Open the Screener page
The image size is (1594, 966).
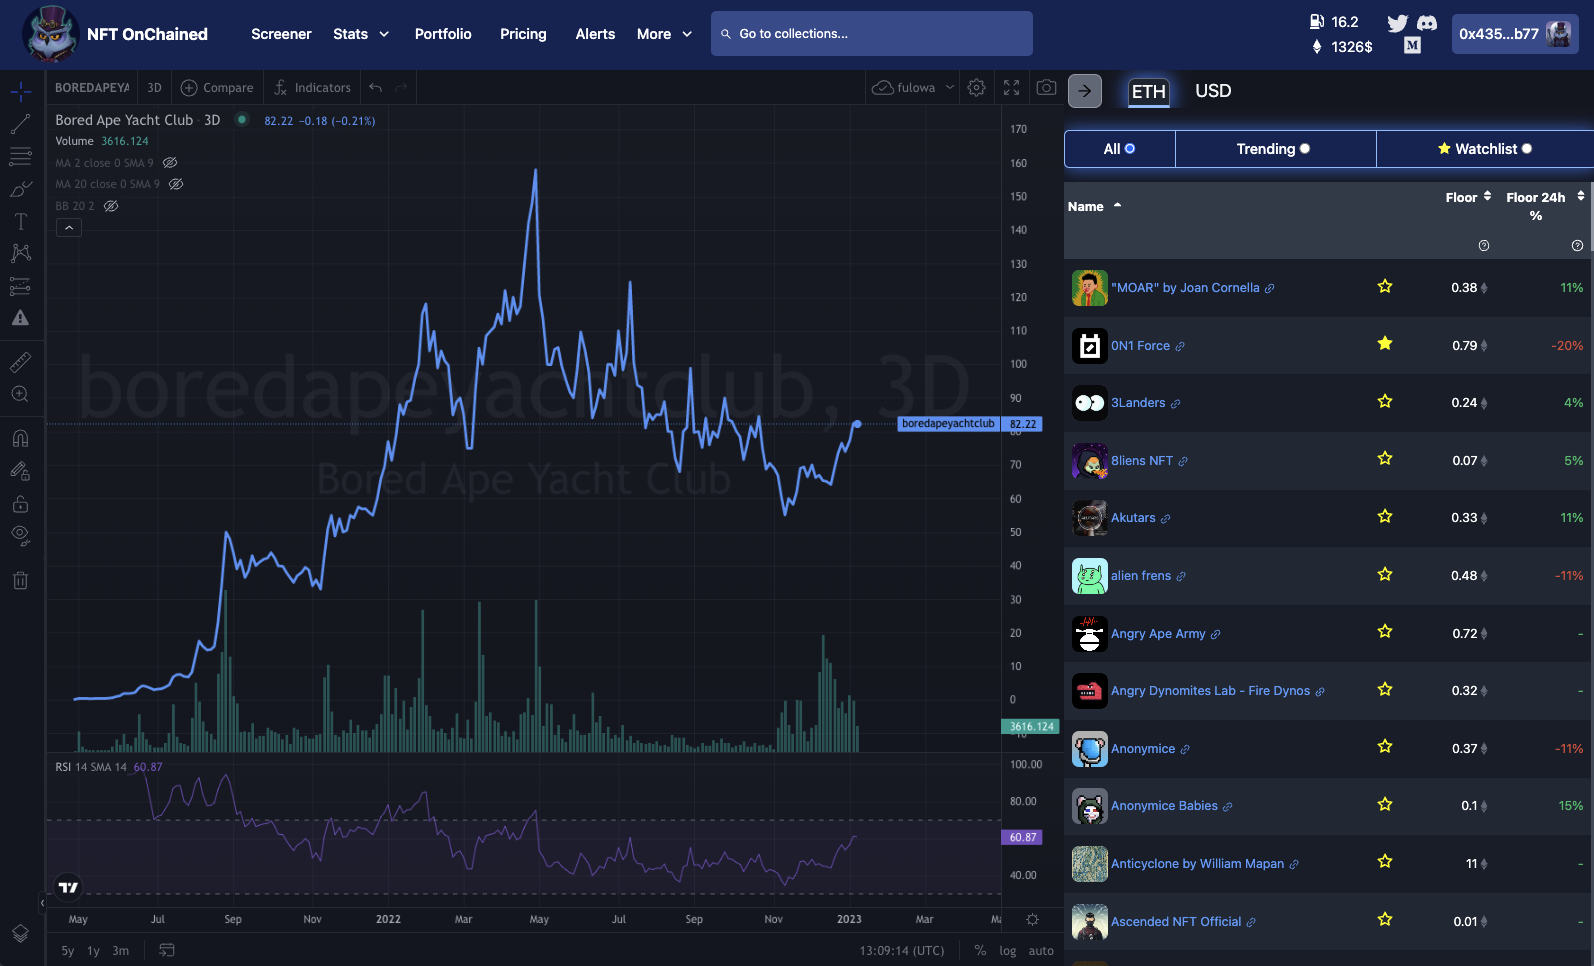(281, 34)
